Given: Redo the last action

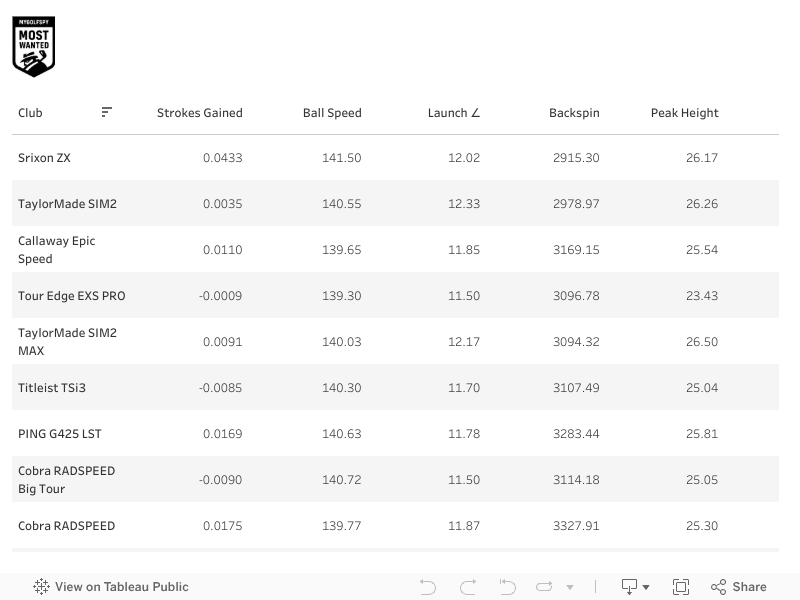Looking at the screenshot, I should tap(468, 587).
